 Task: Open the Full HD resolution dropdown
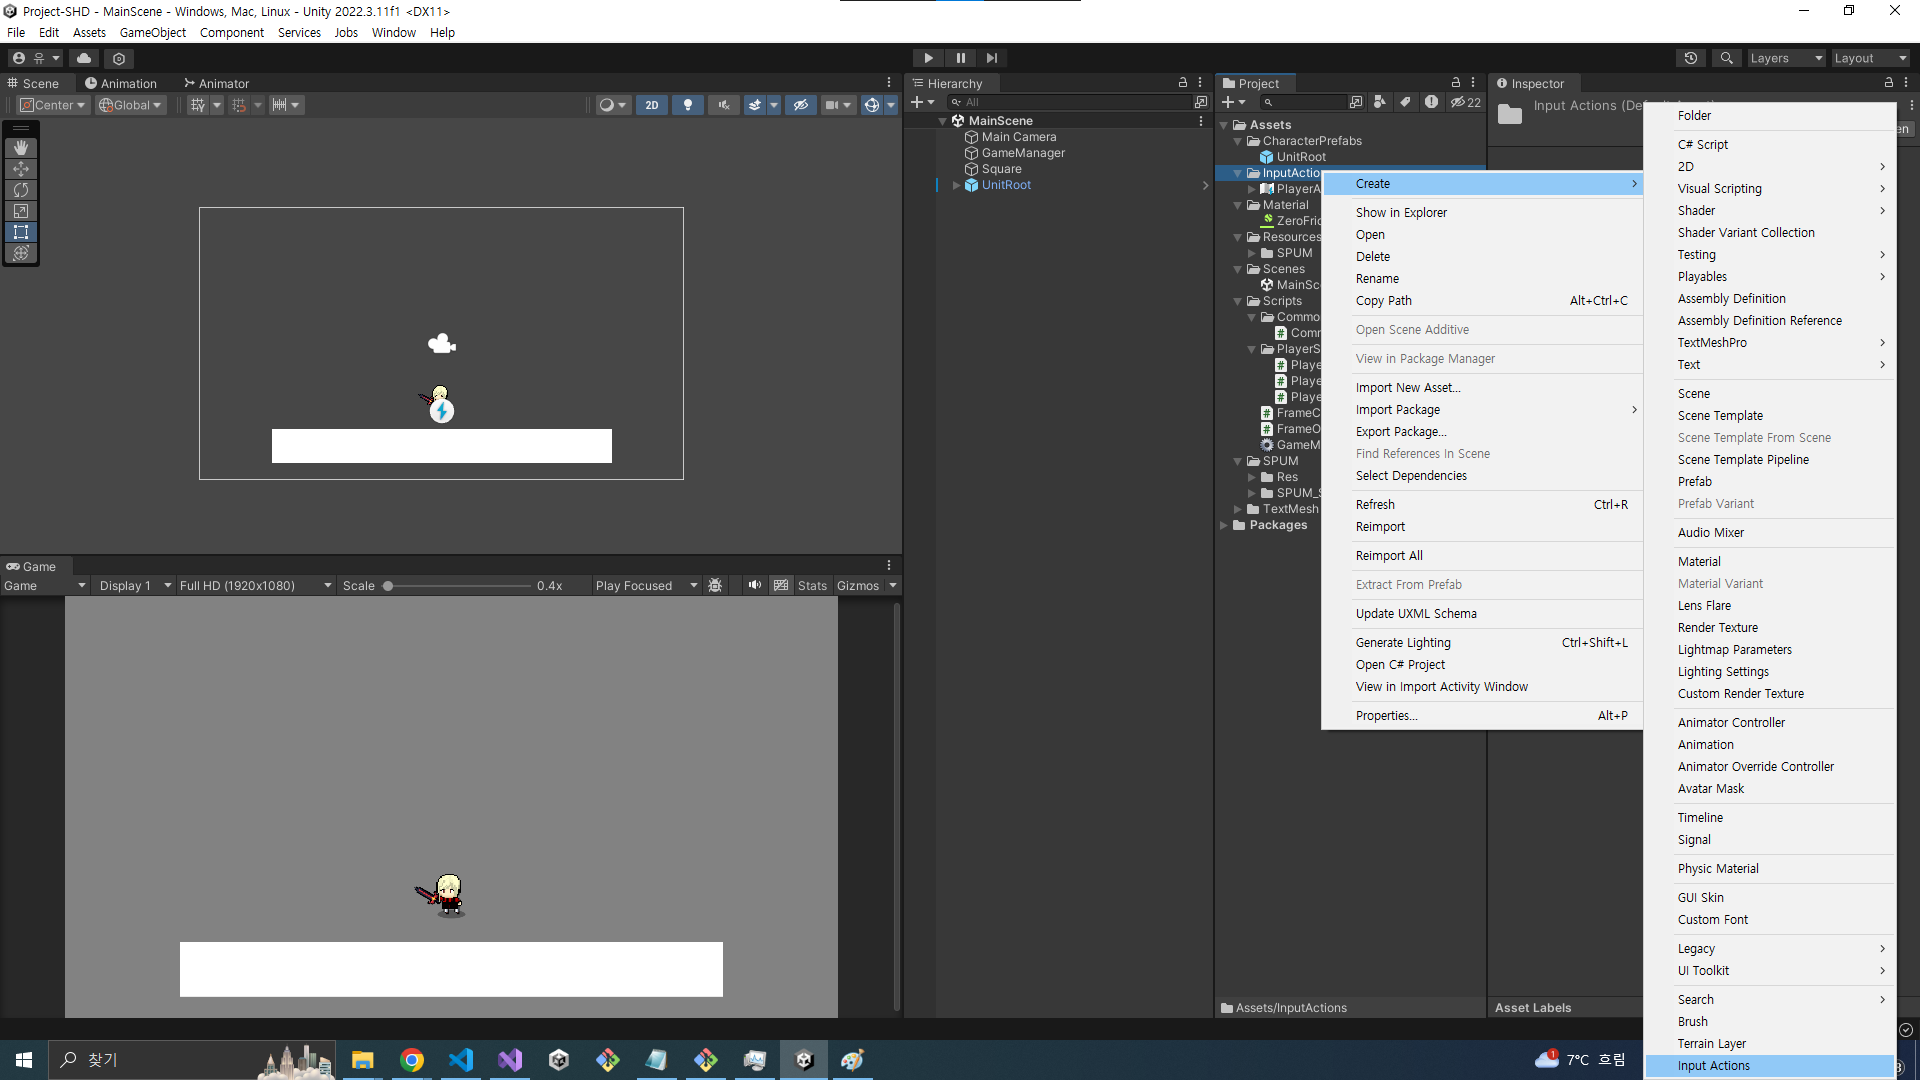coord(255,586)
